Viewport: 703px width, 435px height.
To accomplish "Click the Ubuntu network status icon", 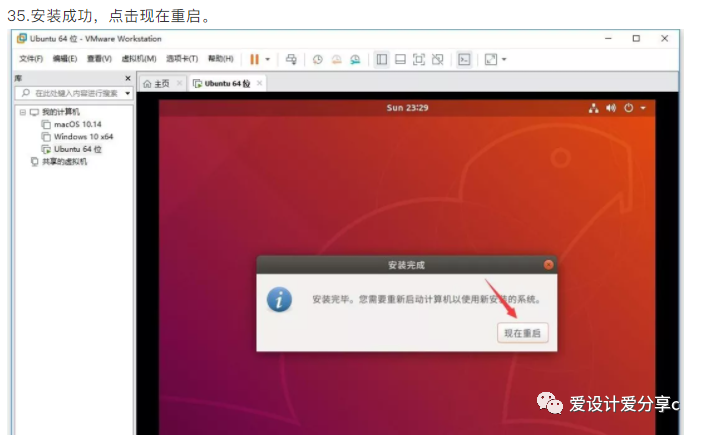I will pyautogui.click(x=594, y=108).
